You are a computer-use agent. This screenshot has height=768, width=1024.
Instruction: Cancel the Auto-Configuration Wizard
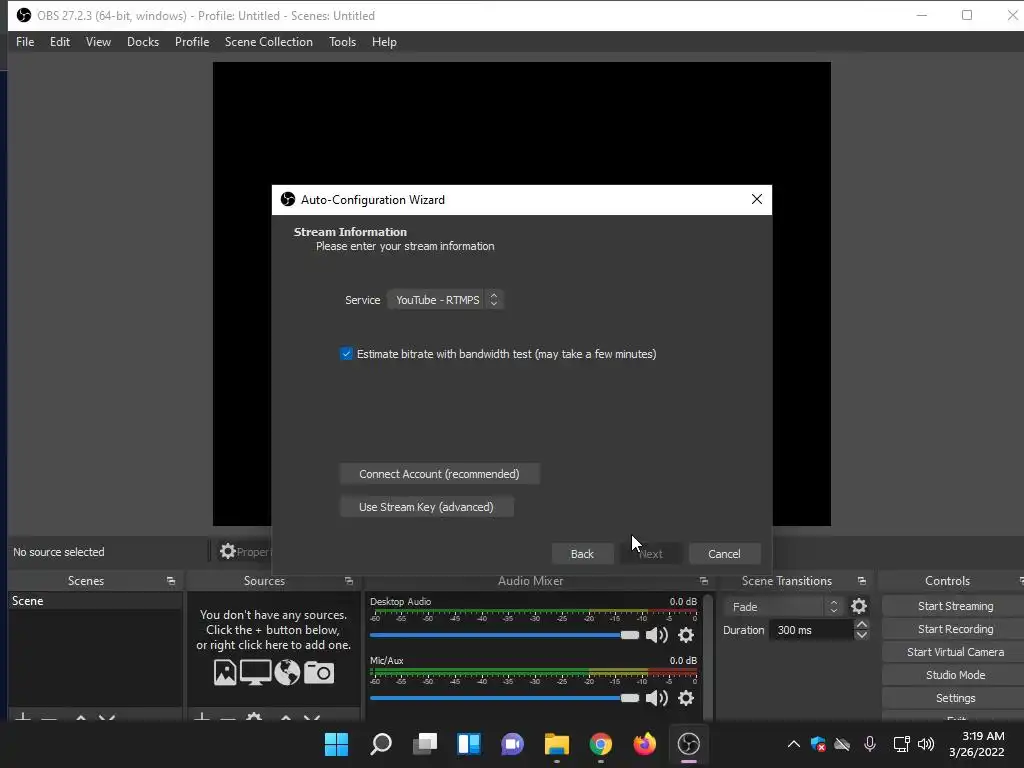click(724, 554)
